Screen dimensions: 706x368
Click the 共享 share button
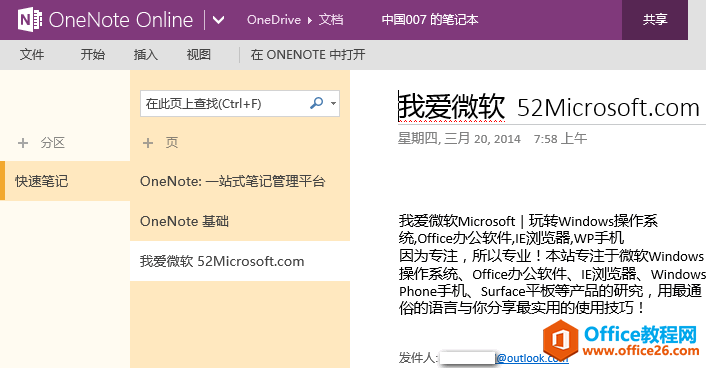[655, 20]
